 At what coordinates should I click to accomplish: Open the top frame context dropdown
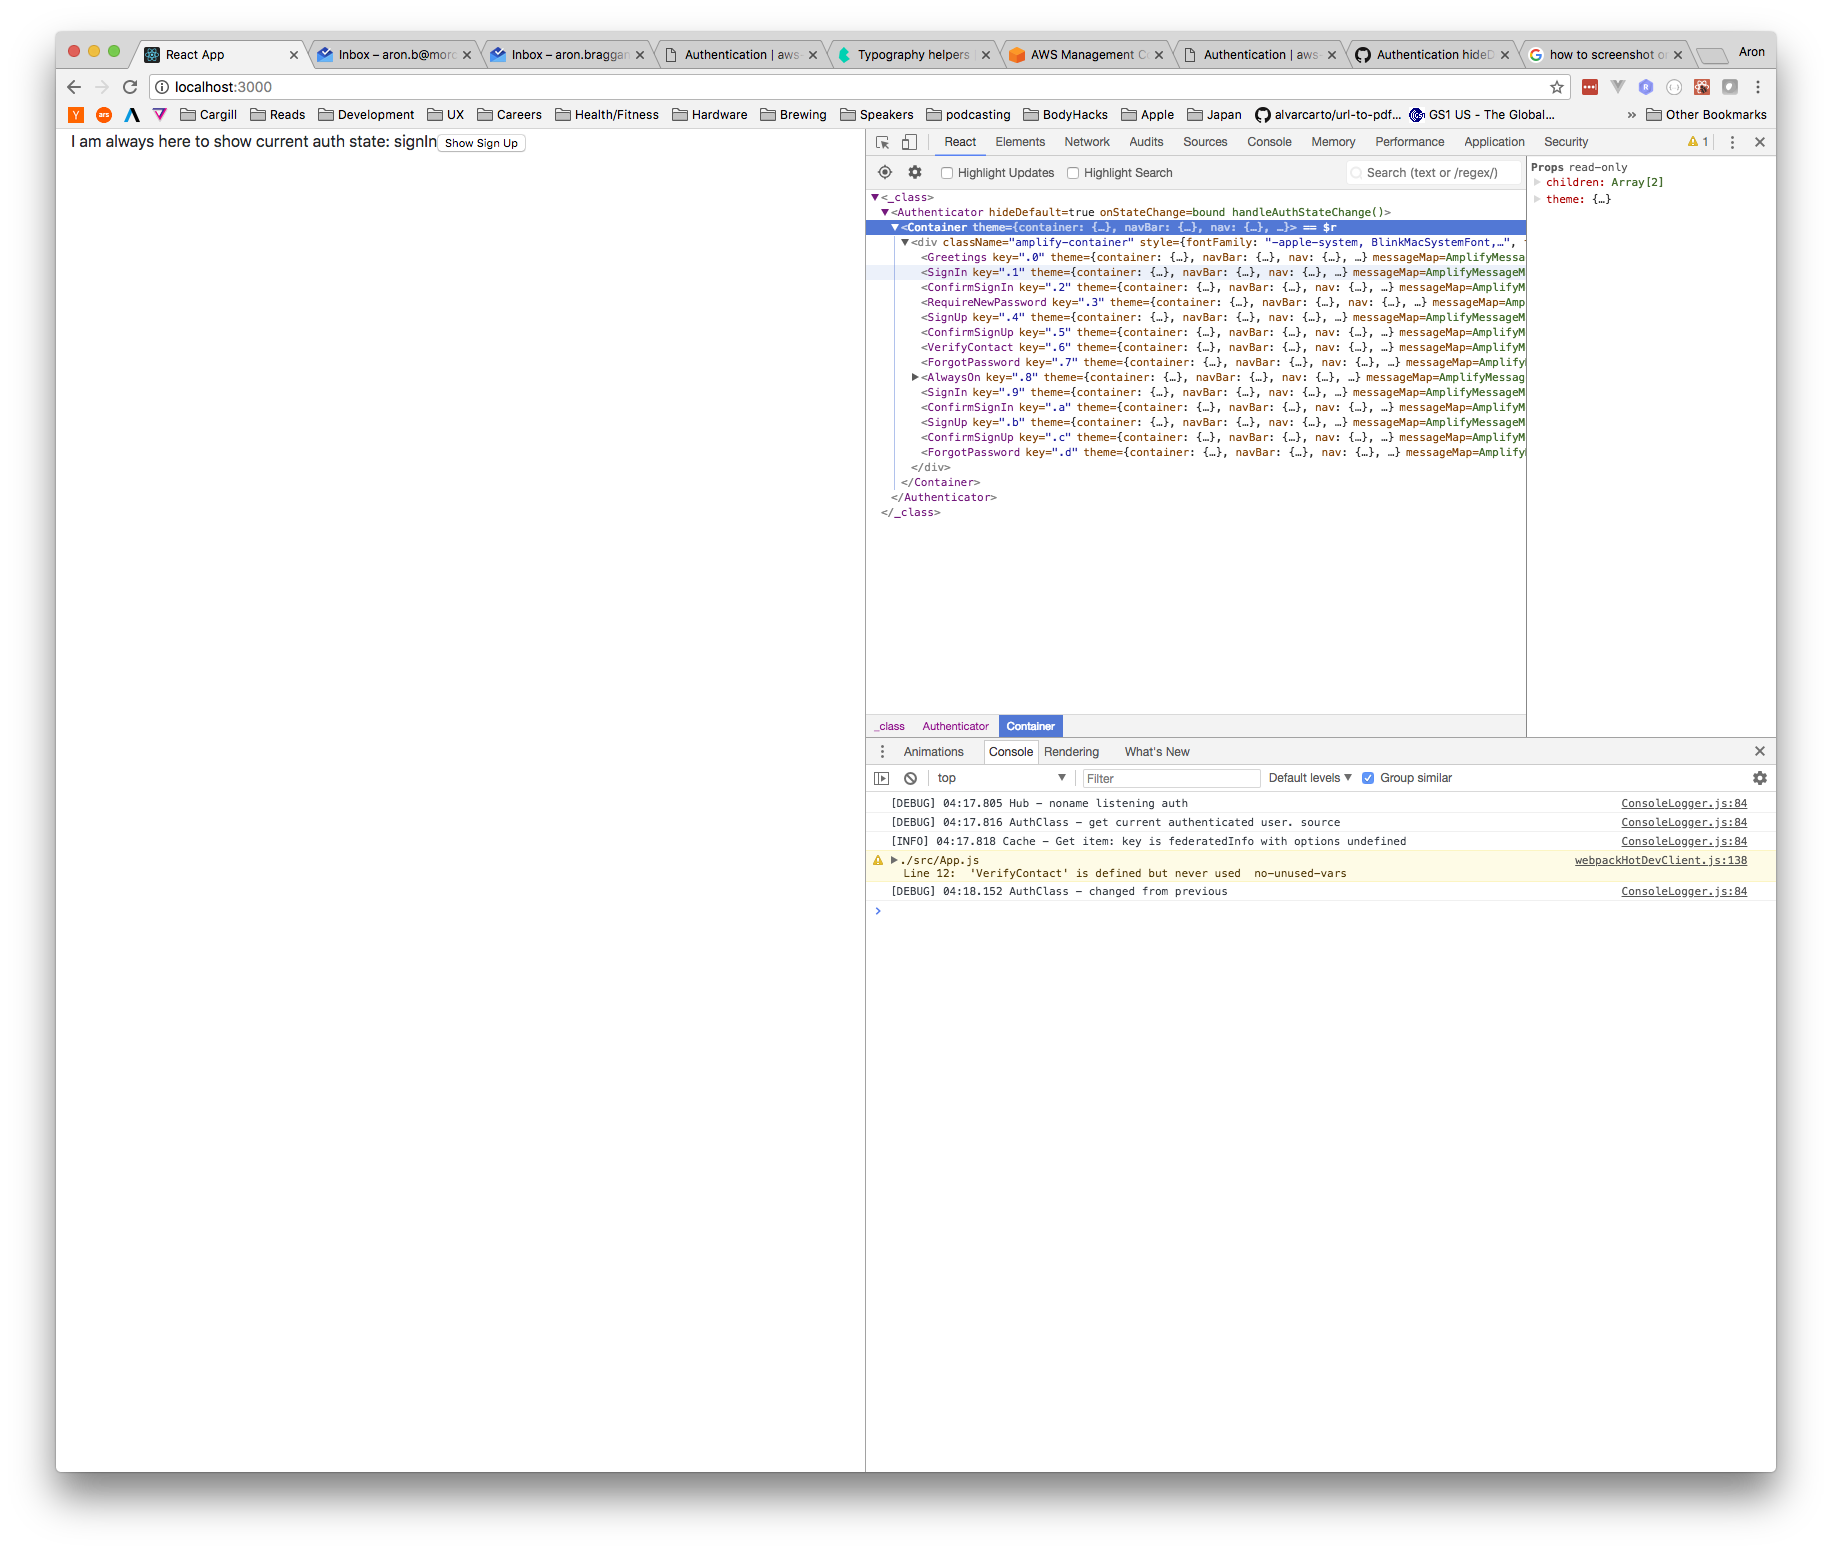(1000, 778)
